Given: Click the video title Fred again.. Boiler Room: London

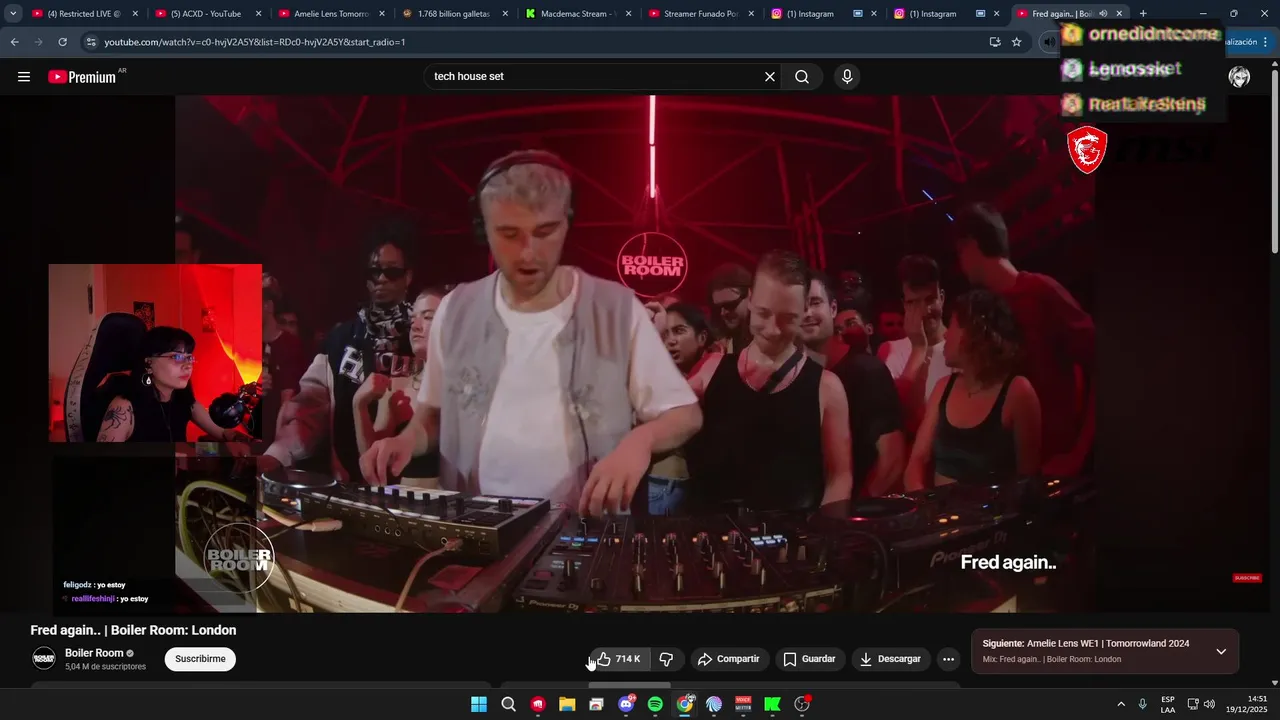Looking at the screenshot, I should click(x=133, y=630).
